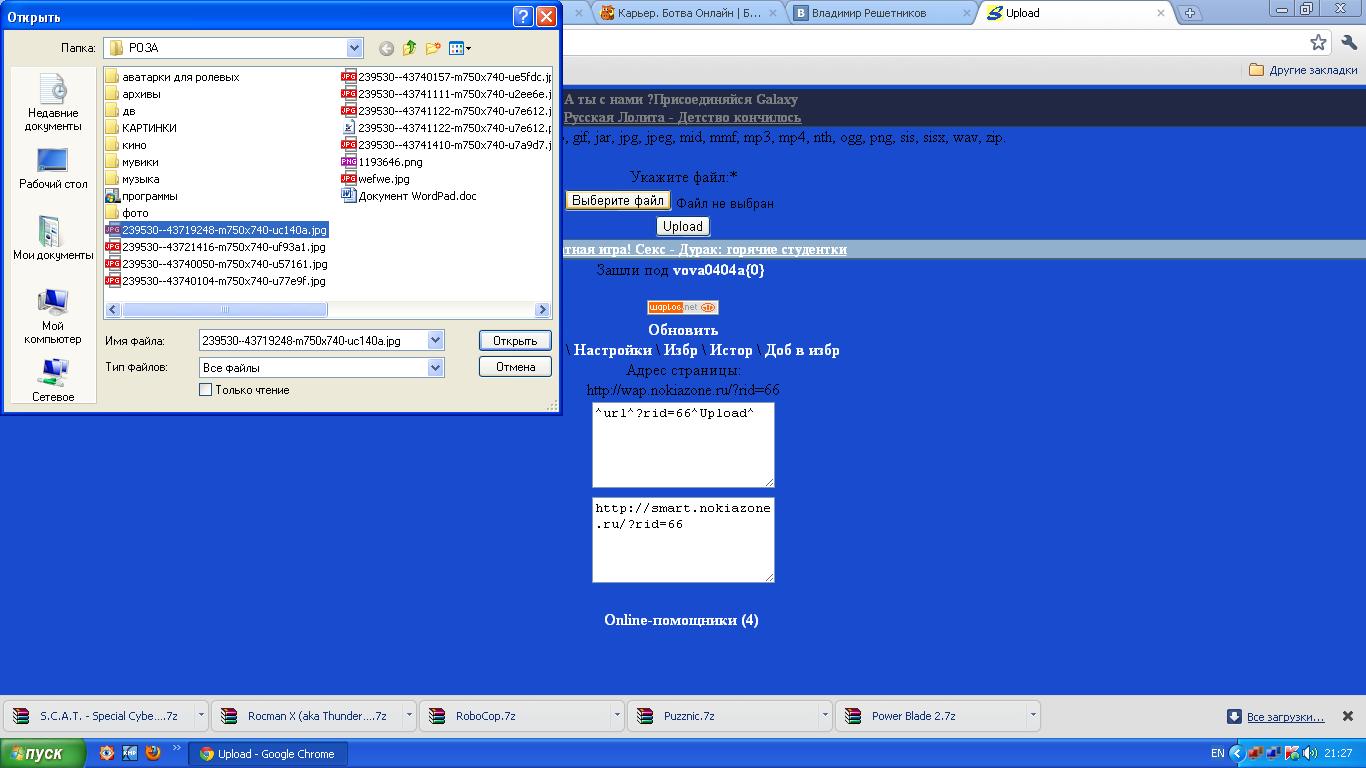Expand the Папка folder dropdown
Image resolution: width=1366 pixels, height=768 pixels.
click(x=354, y=48)
